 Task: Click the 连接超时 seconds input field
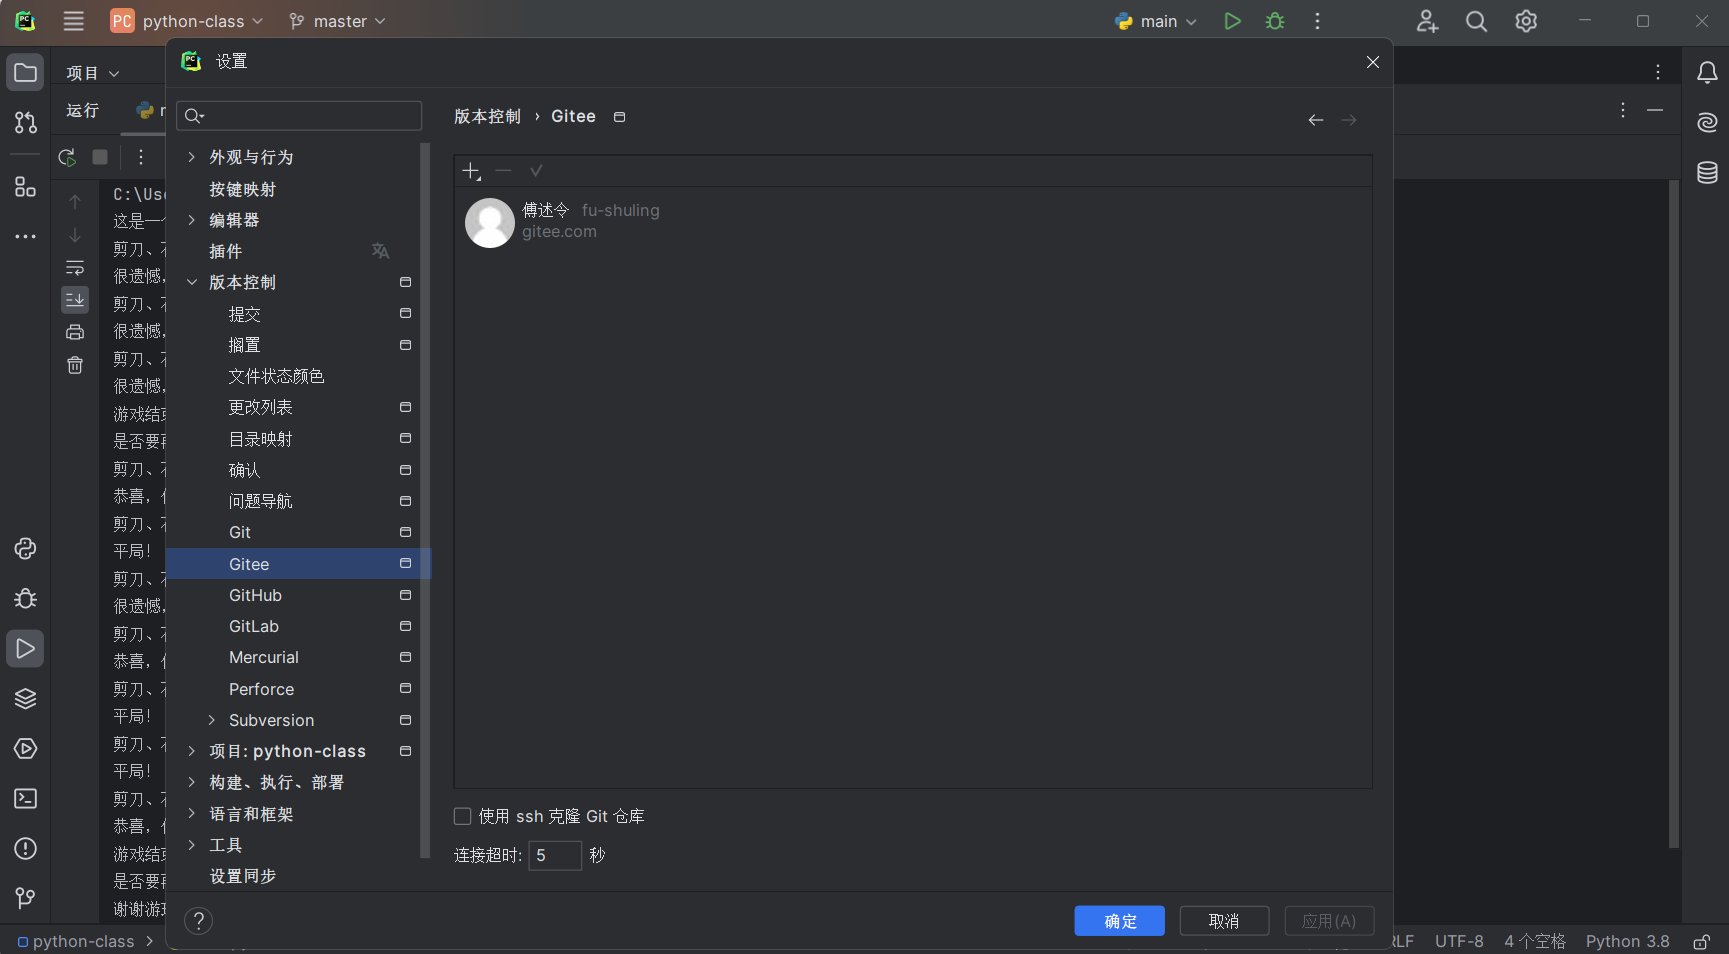pos(555,855)
